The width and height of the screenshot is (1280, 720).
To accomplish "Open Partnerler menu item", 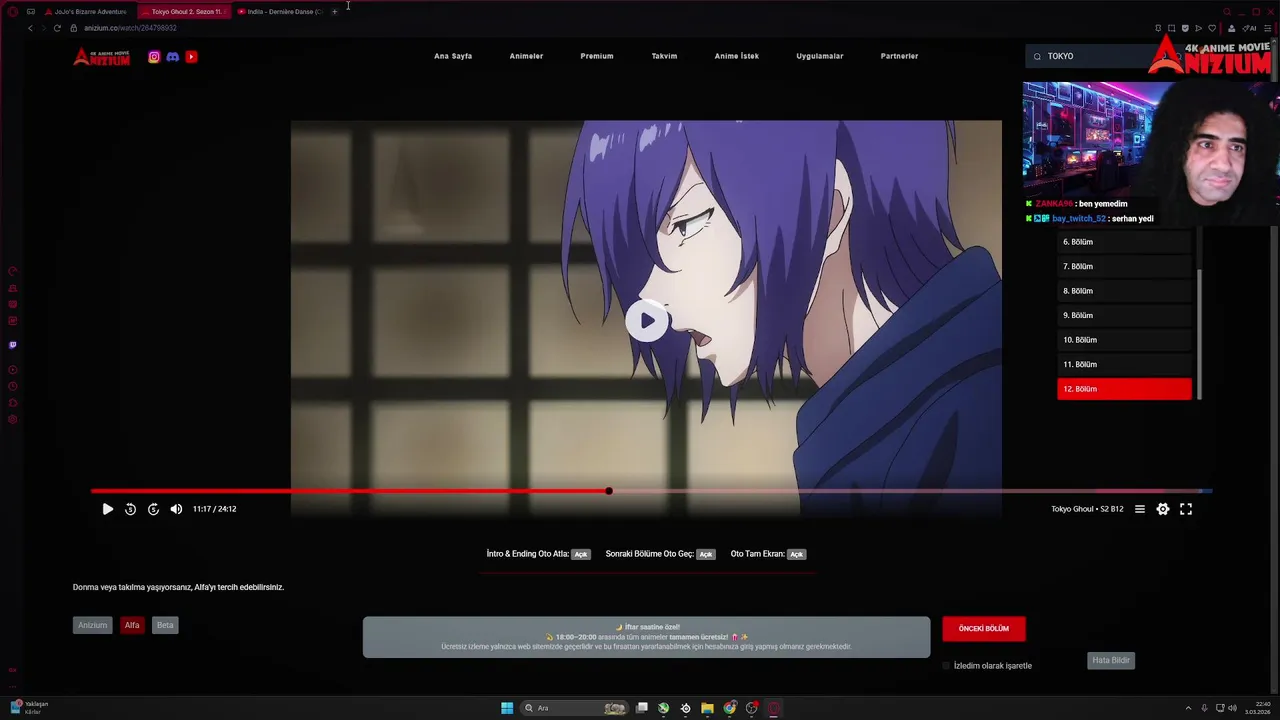I will point(899,56).
